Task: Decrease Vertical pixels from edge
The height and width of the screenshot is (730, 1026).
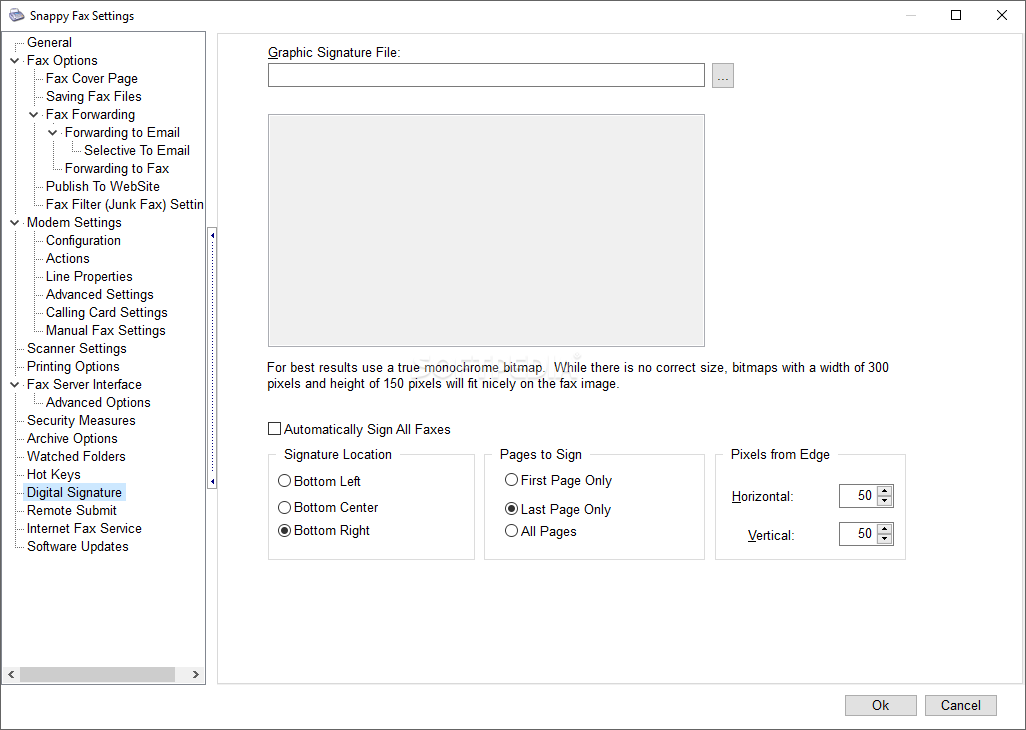Action: point(885,539)
